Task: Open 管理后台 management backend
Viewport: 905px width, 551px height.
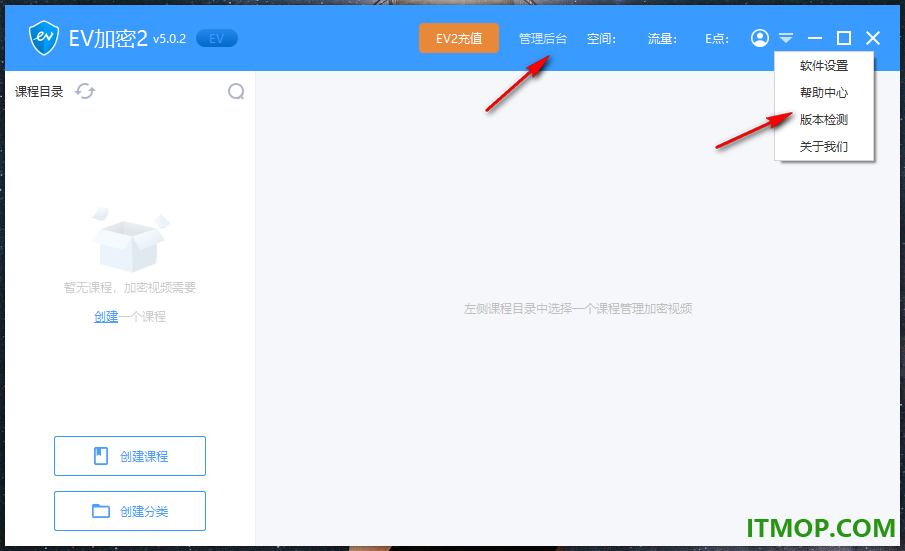Action: point(543,39)
